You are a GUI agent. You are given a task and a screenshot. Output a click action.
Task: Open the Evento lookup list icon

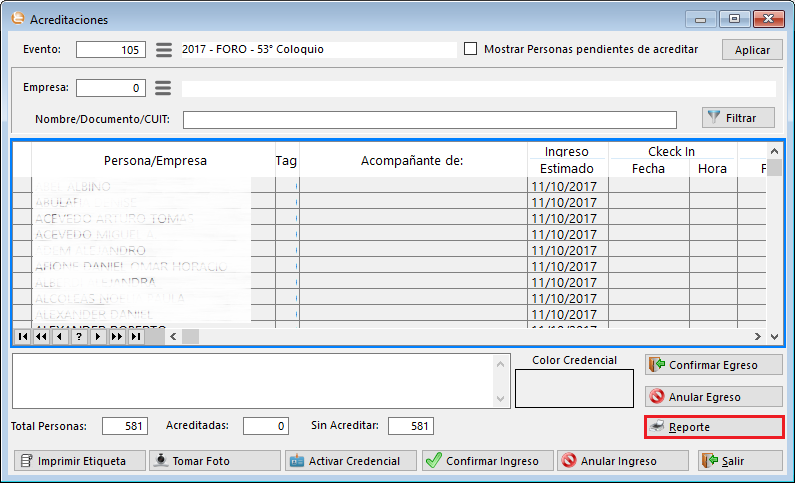(164, 50)
